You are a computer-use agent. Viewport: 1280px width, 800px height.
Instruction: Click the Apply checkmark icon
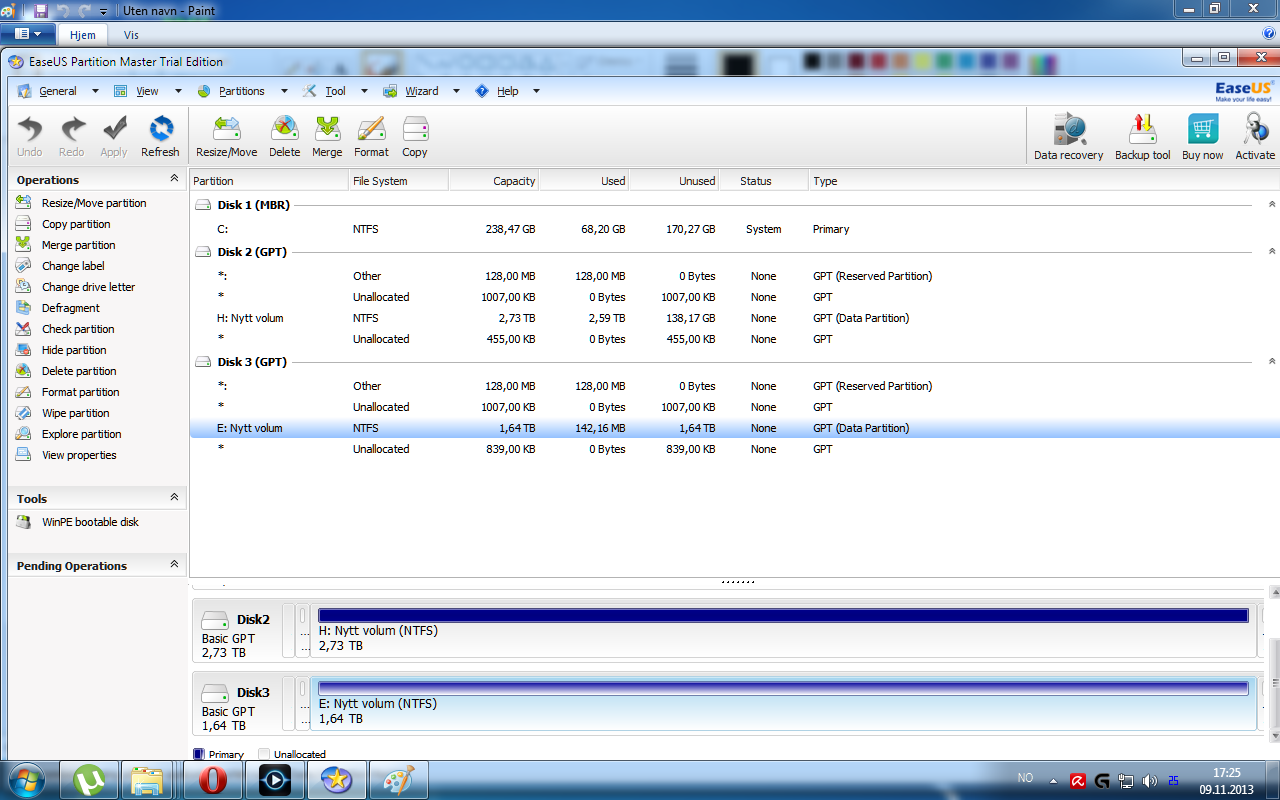coord(114,136)
